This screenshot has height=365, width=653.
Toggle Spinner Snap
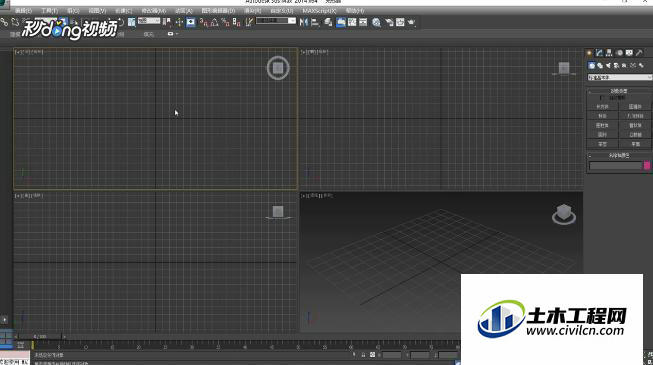click(237, 22)
